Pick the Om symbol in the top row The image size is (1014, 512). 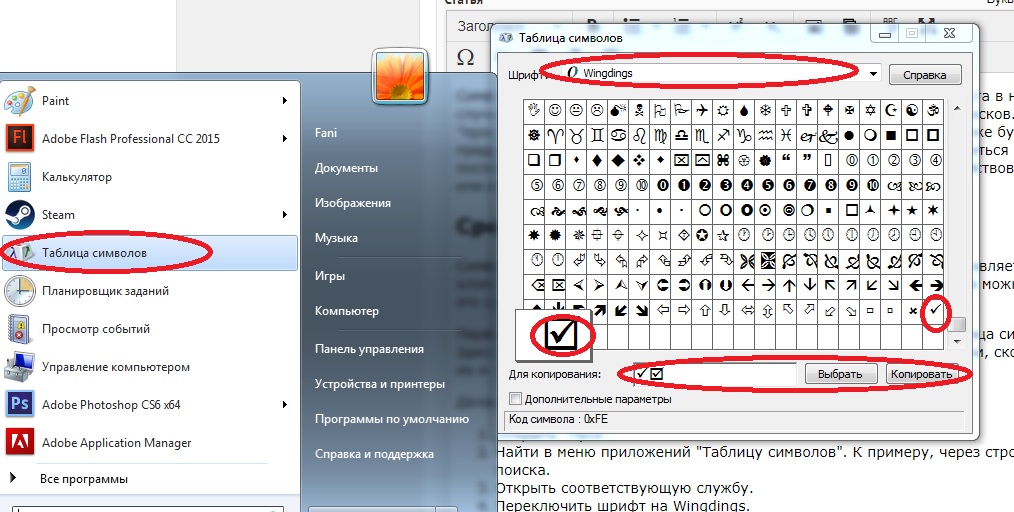point(933,111)
